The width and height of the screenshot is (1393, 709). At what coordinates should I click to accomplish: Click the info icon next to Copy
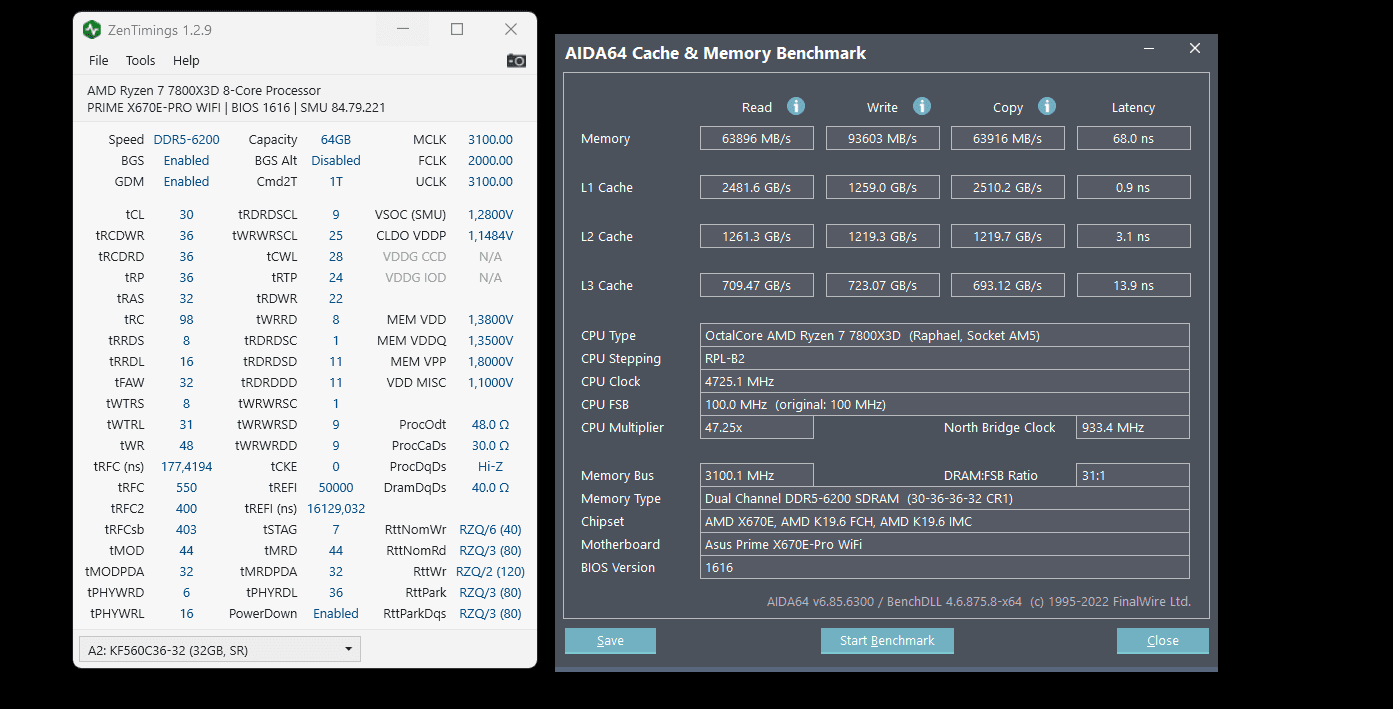(1047, 106)
